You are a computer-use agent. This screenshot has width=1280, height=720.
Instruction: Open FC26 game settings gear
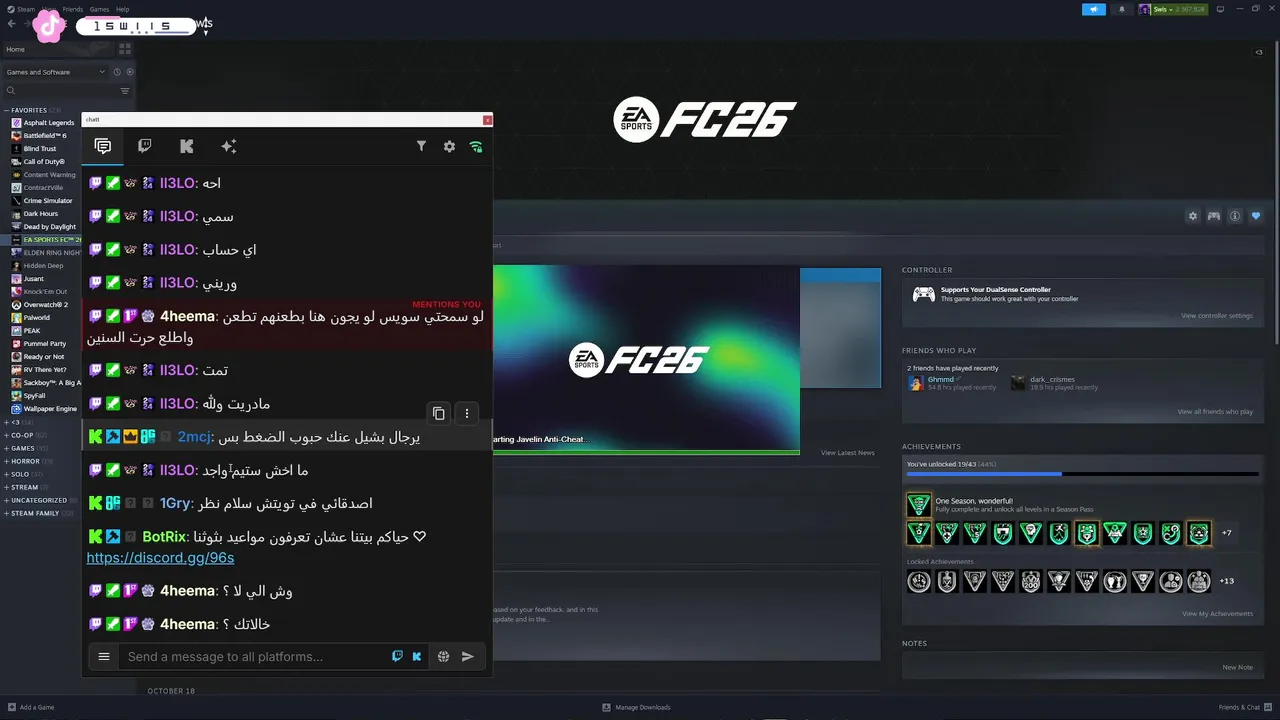[x=1192, y=216]
